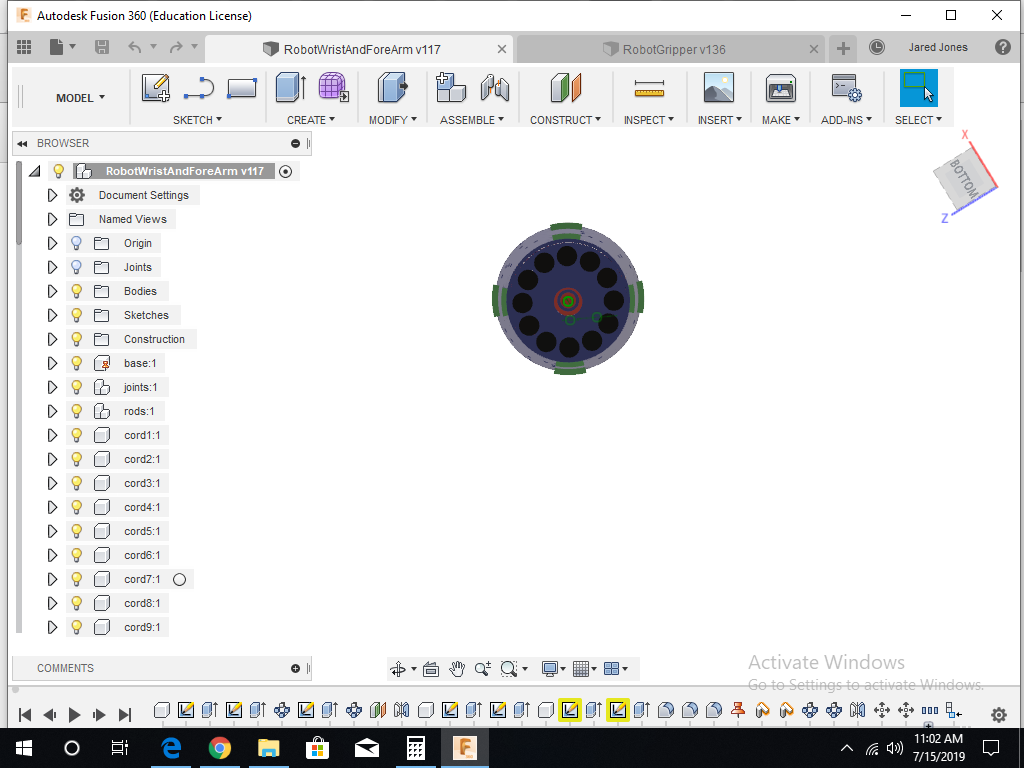Open the SKETCH menu
The height and width of the screenshot is (768, 1024).
click(197, 120)
